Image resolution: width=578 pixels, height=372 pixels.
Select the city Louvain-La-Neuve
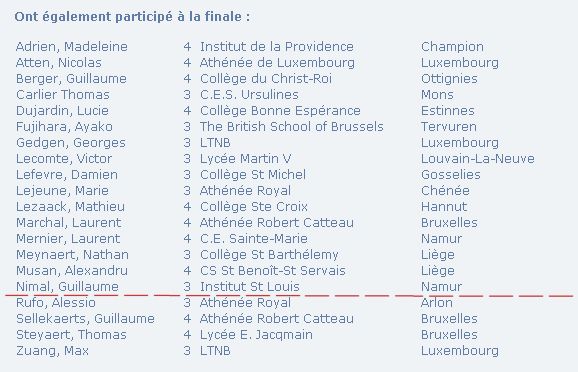point(478,159)
